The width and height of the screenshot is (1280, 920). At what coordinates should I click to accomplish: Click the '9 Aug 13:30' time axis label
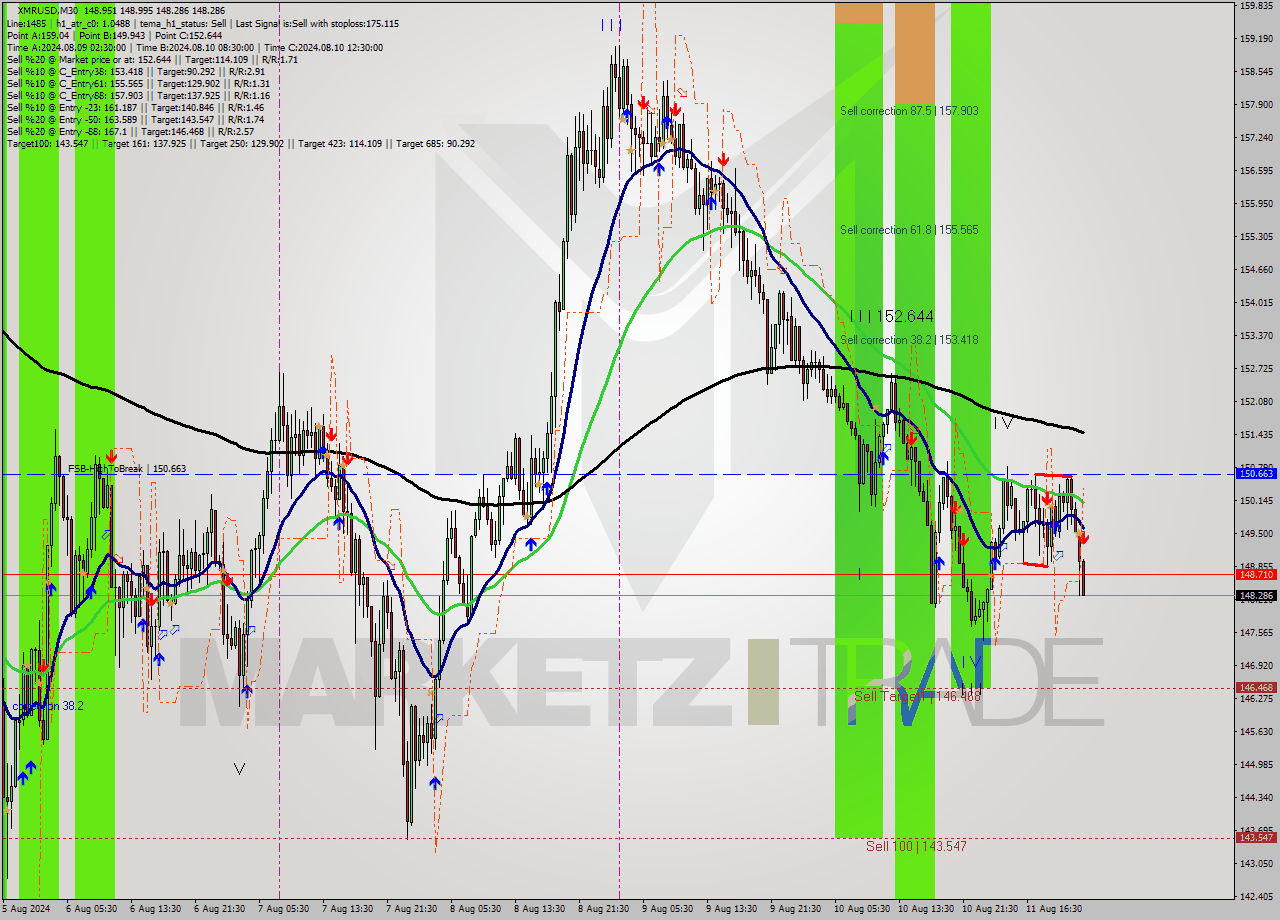pyautogui.click(x=731, y=909)
